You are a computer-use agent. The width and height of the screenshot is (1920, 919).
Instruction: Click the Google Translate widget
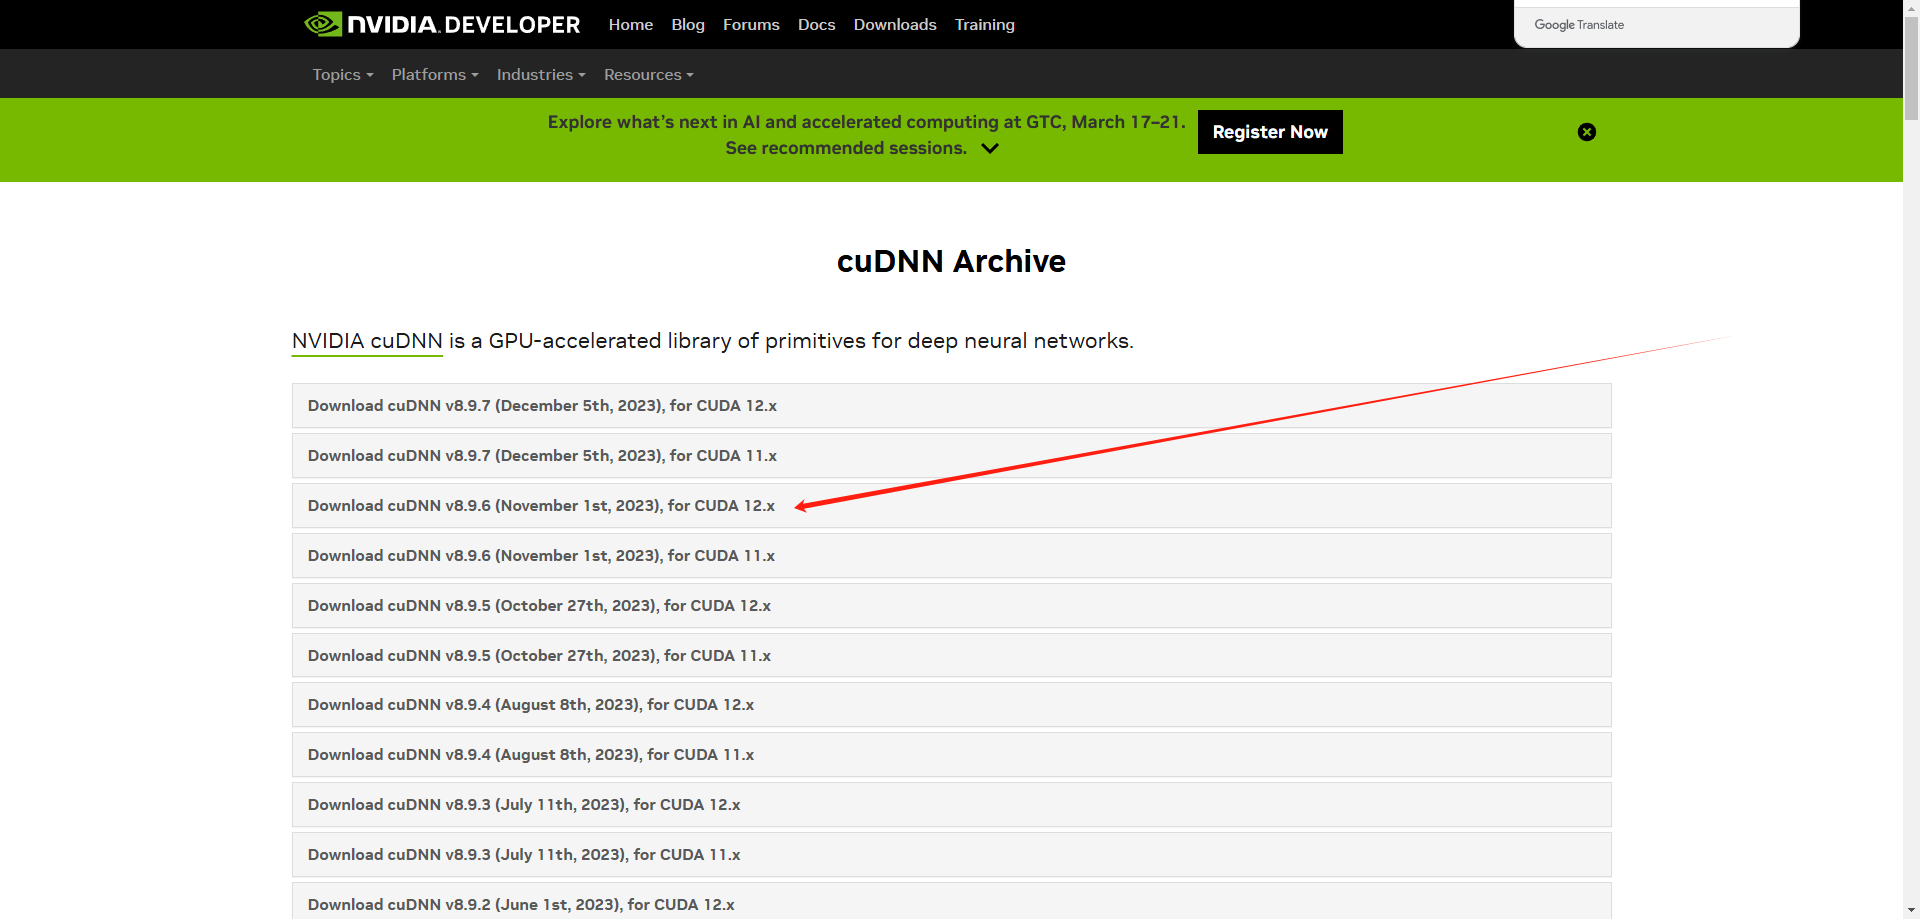click(1579, 25)
